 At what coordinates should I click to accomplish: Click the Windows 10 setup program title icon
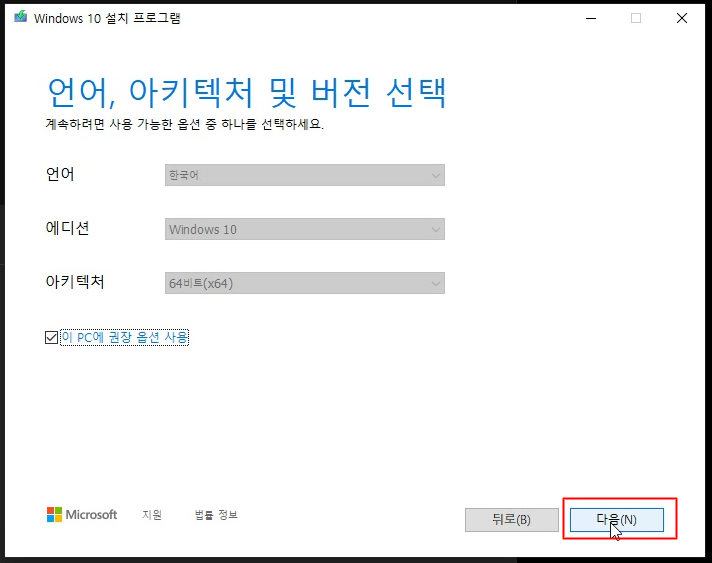(20, 17)
